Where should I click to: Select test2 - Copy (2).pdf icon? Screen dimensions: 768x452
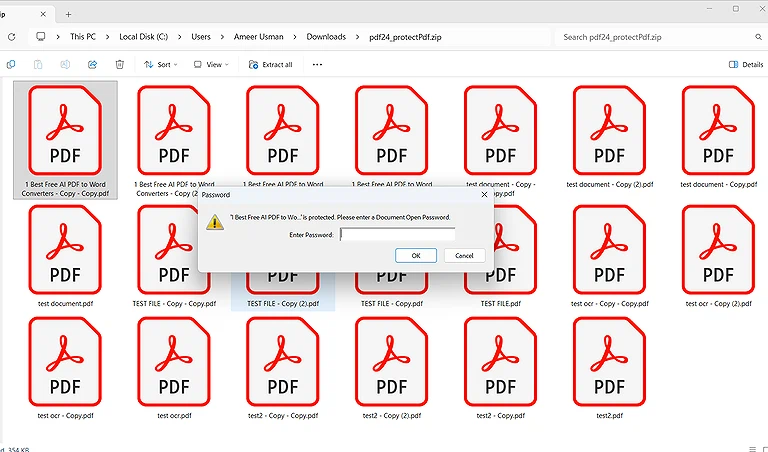pos(391,361)
